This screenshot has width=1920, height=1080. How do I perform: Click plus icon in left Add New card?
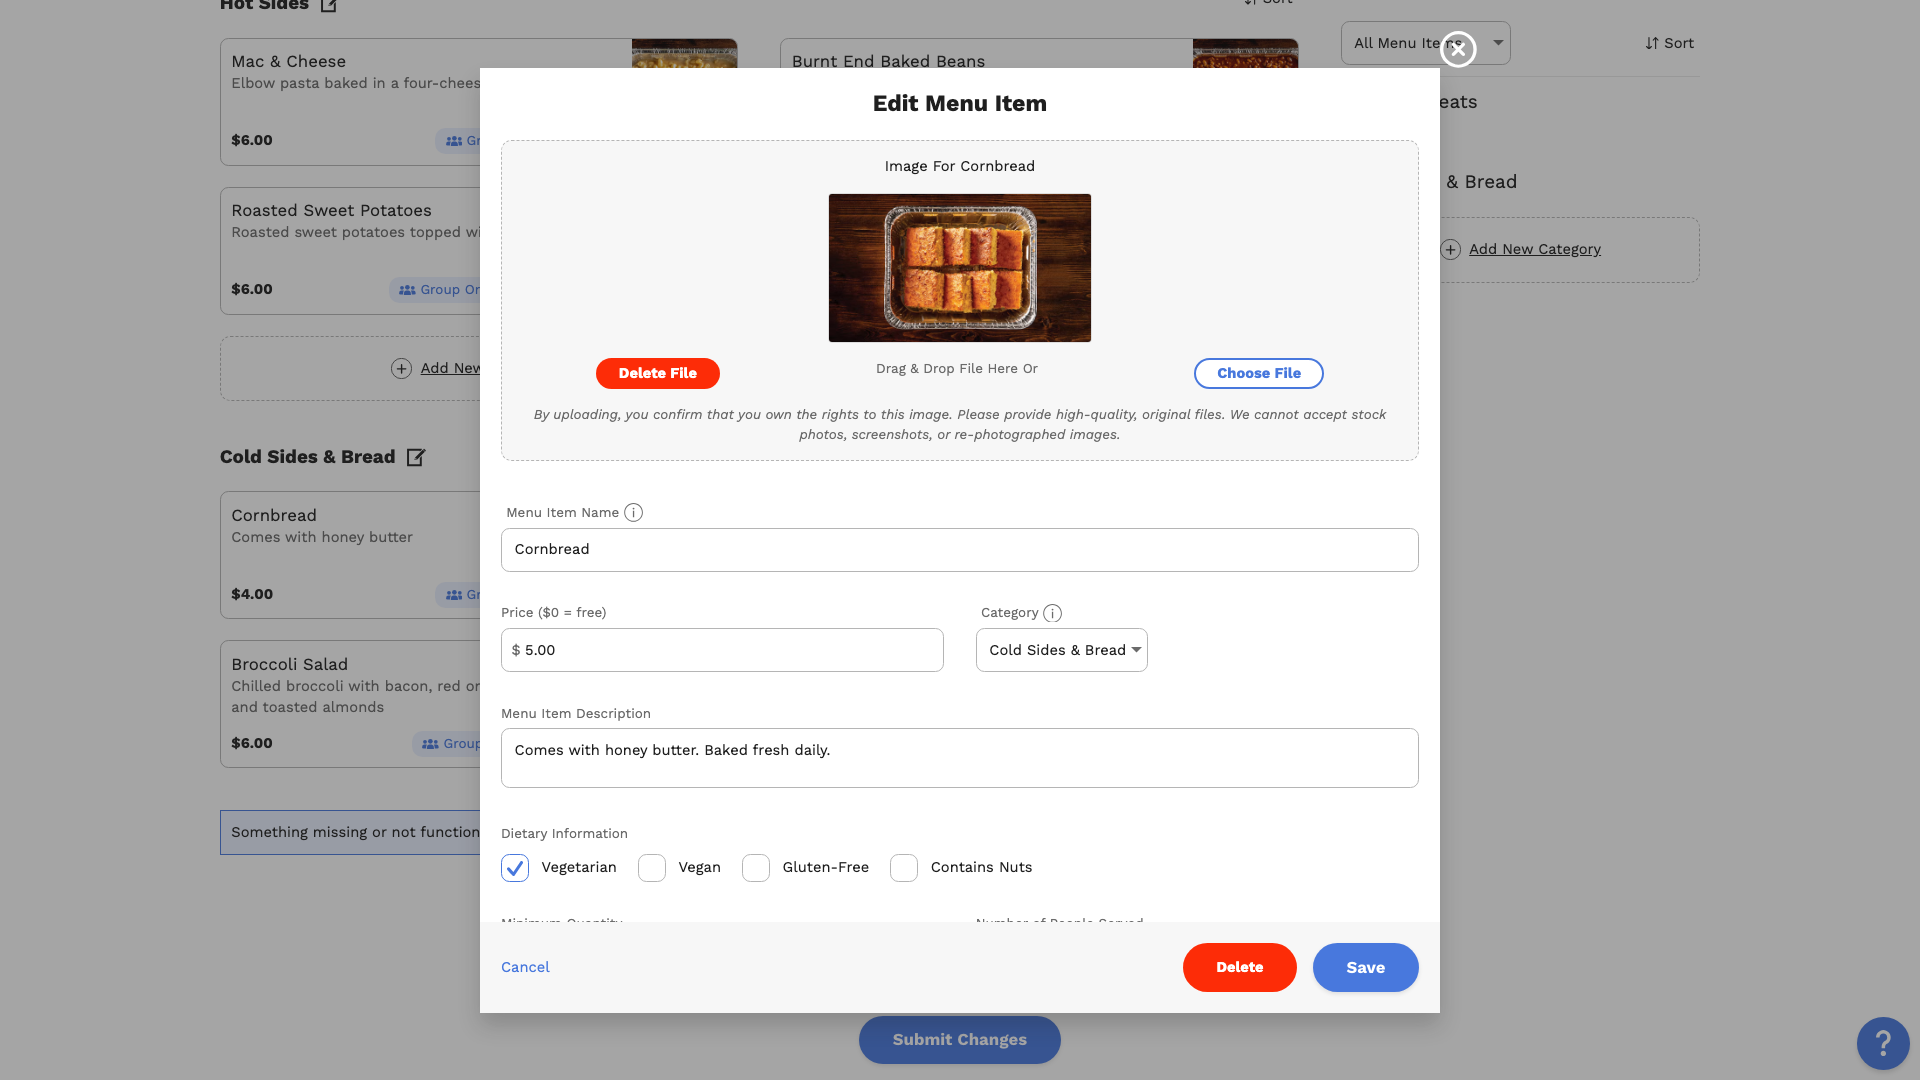(401, 369)
